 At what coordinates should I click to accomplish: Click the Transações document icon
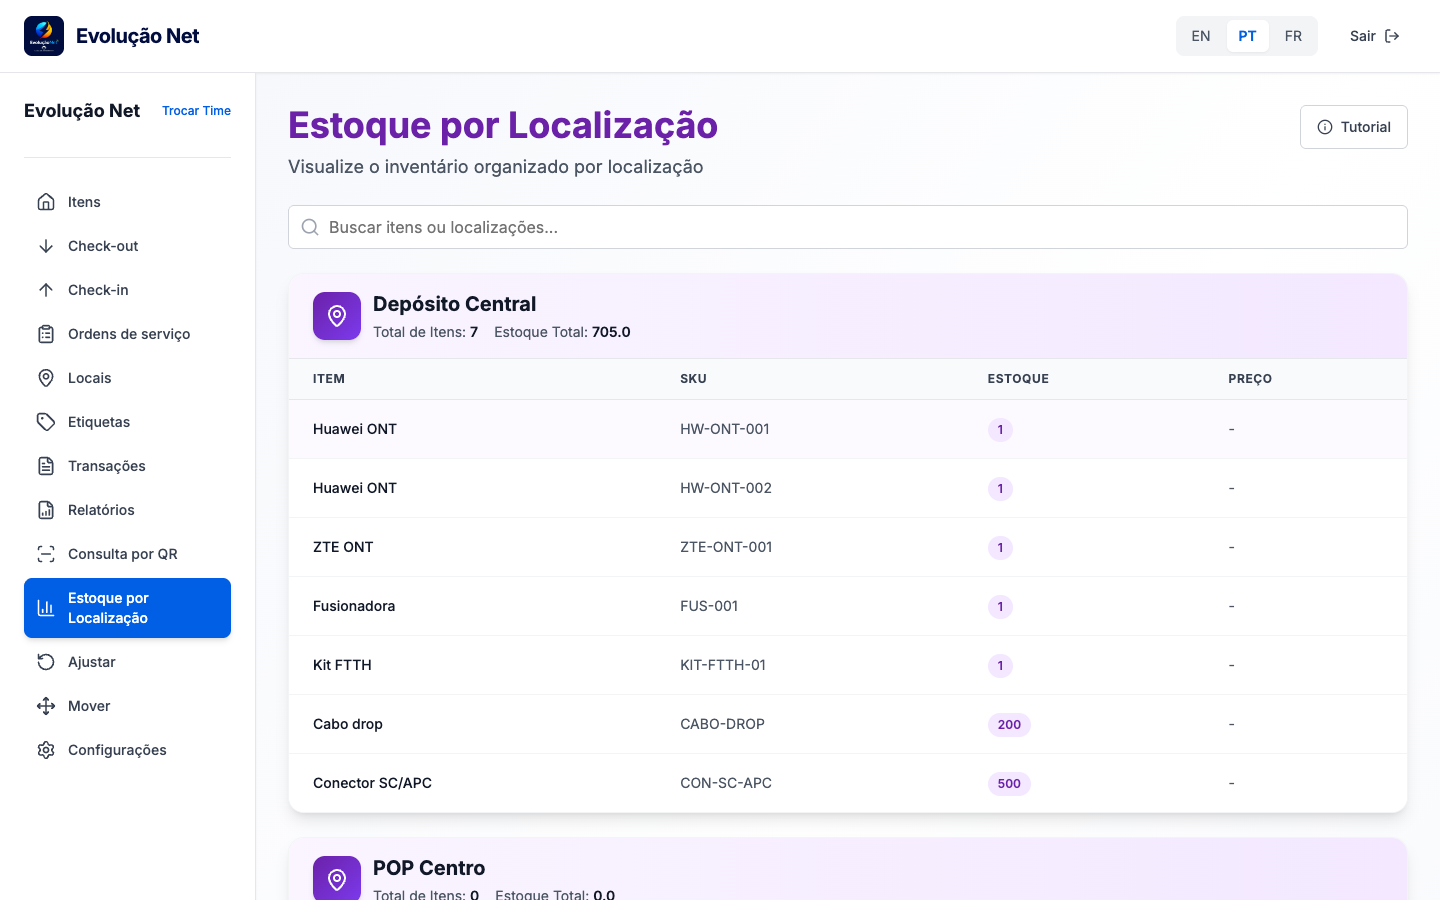coord(46,466)
